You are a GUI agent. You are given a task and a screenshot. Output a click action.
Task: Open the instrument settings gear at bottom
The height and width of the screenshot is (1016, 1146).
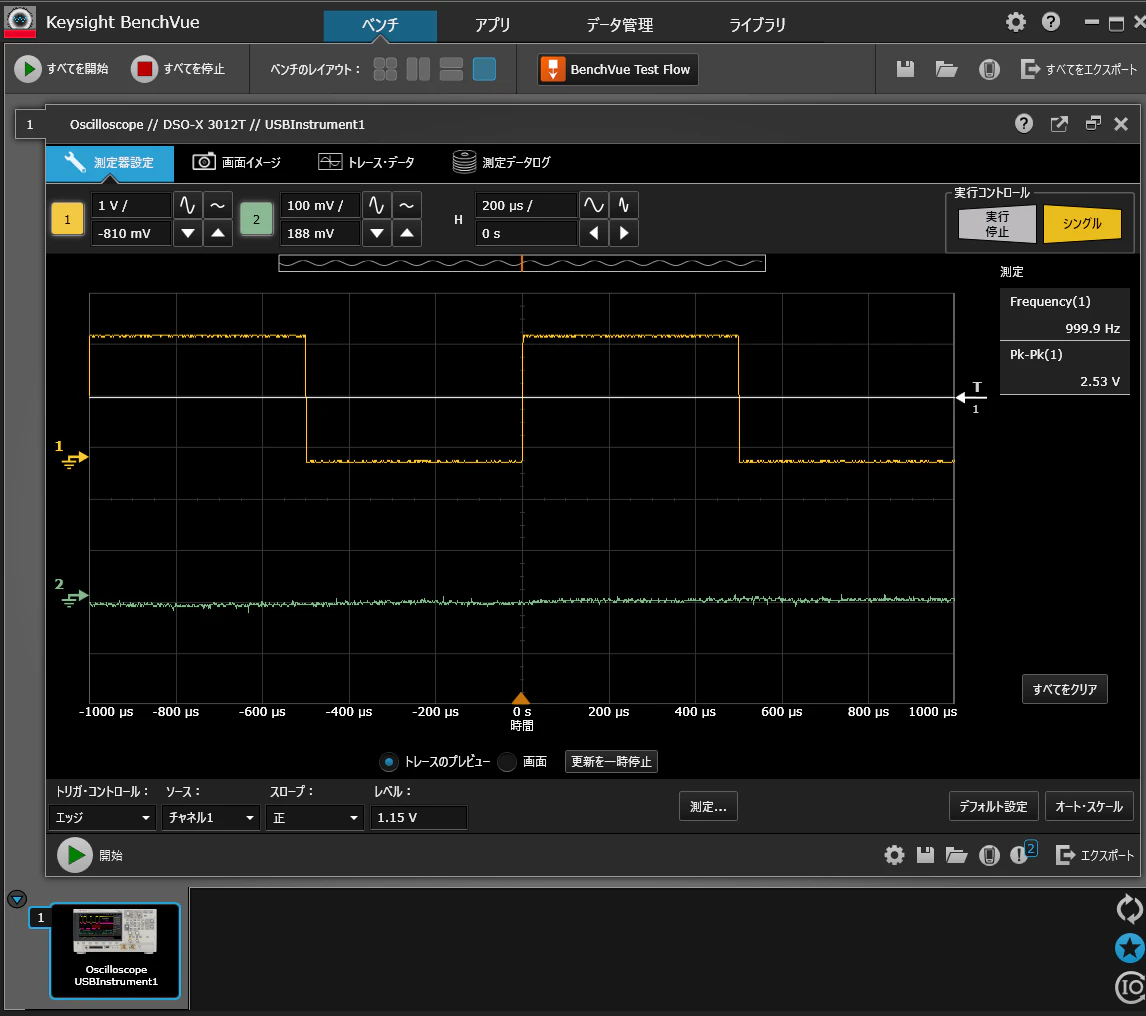click(895, 854)
